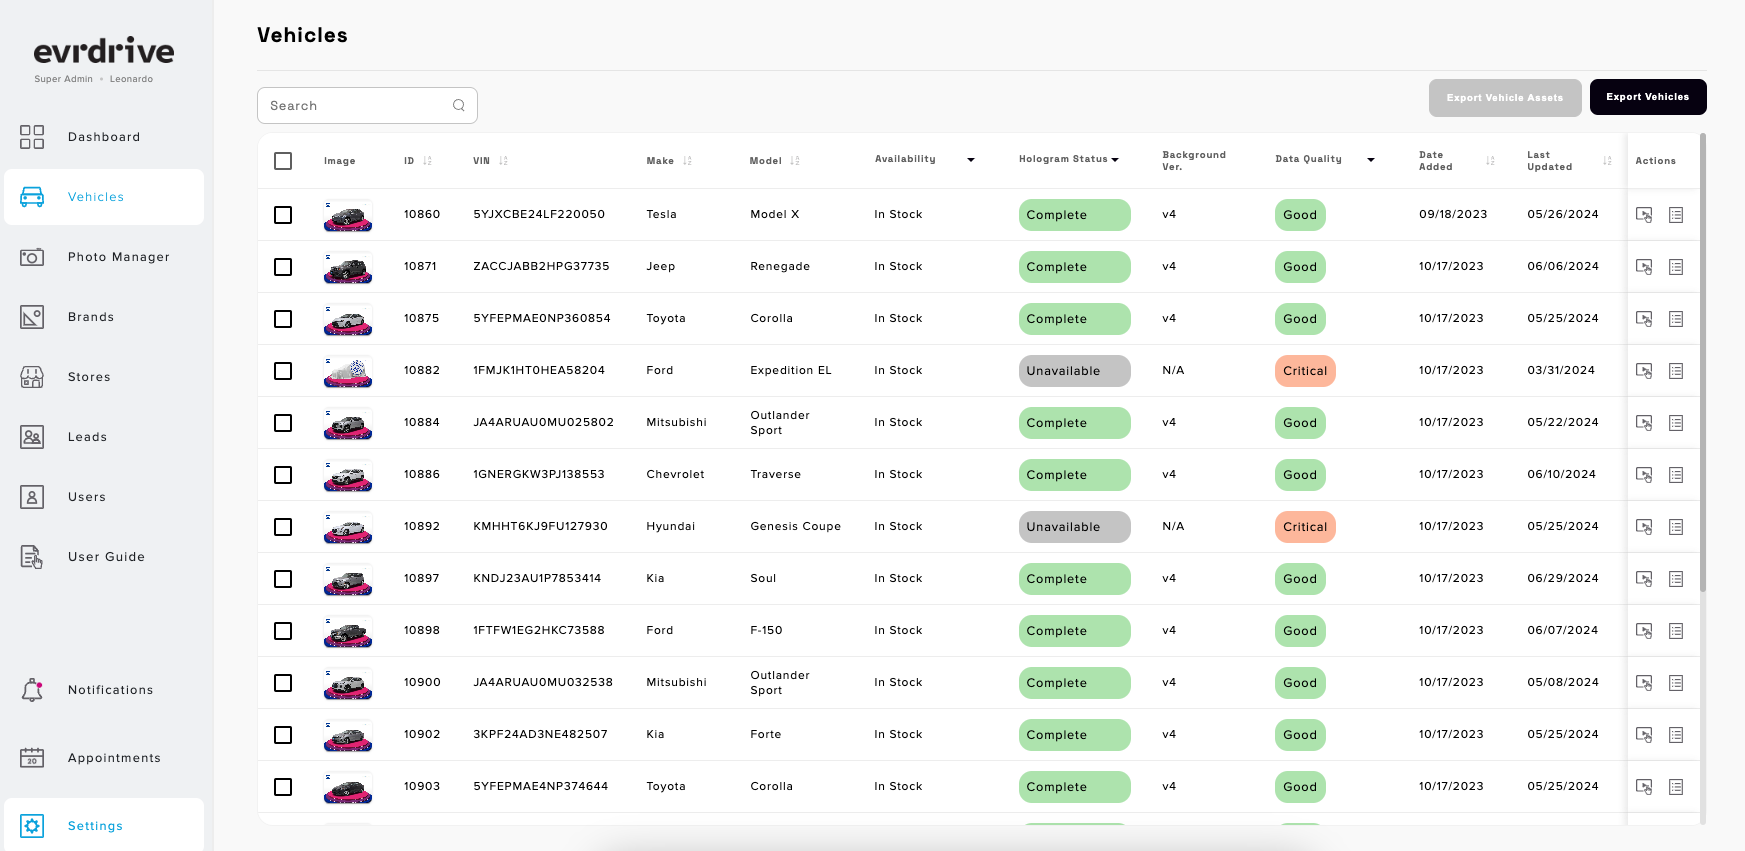Open details list icon for Kia Soul
The height and width of the screenshot is (851, 1745).
click(x=1676, y=579)
